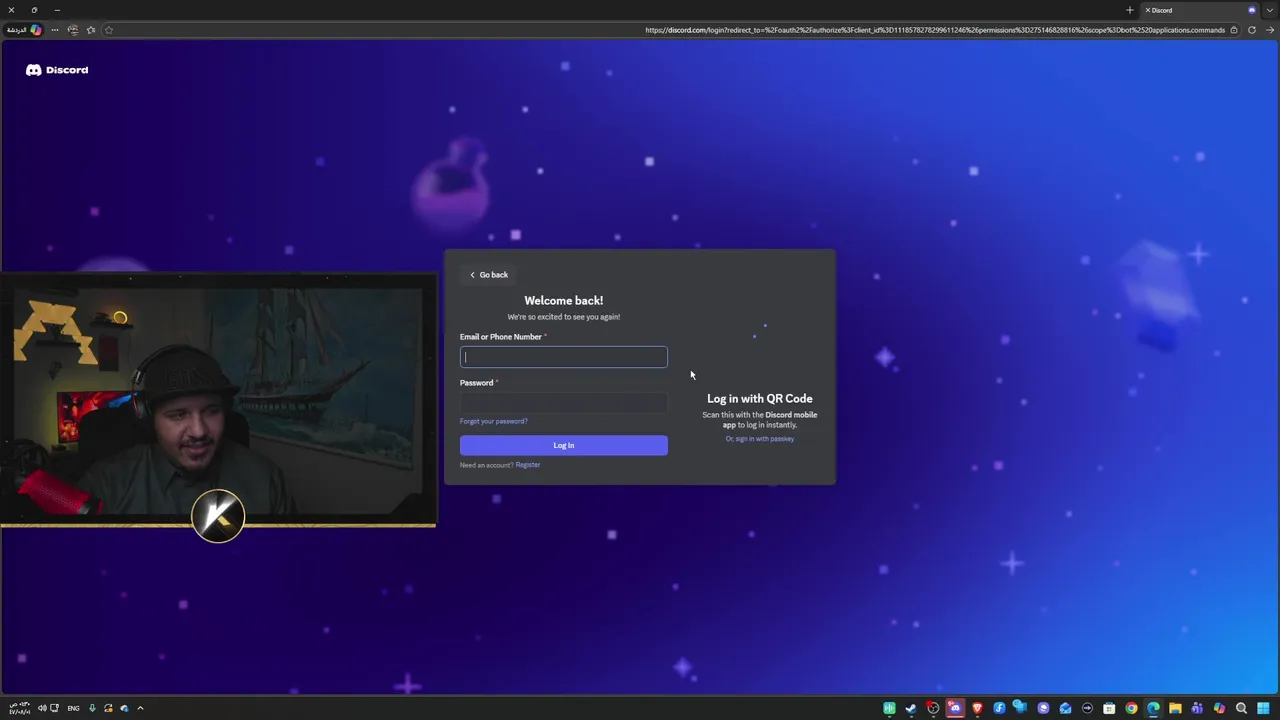Open Copilot from the taskbar
The height and width of the screenshot is (720, 1280).
click(x=1219, y=708)
